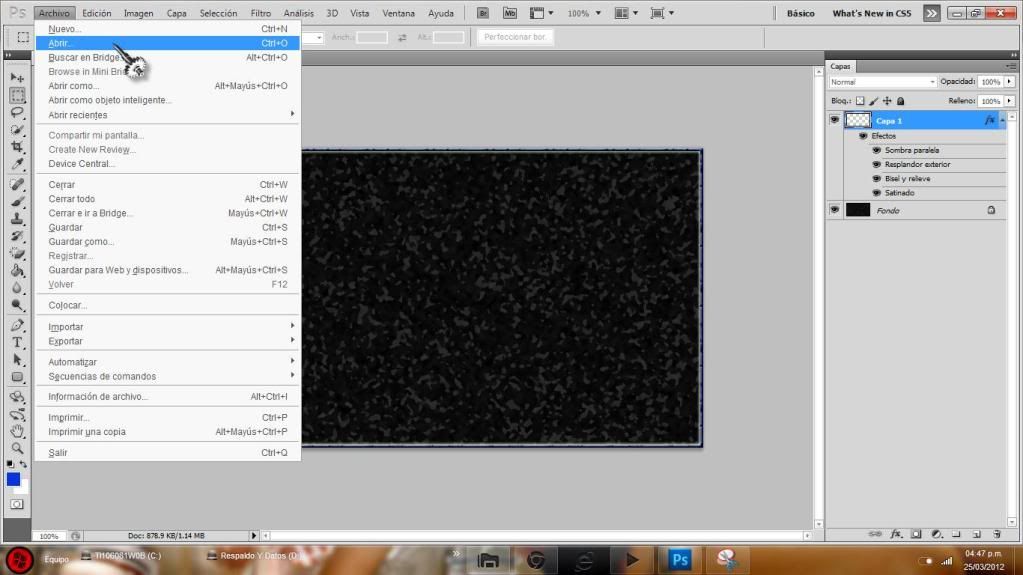Click the Photoshop taskbar icon
The height and width of the screenshot is (575, 1023).
click(679, 560)
